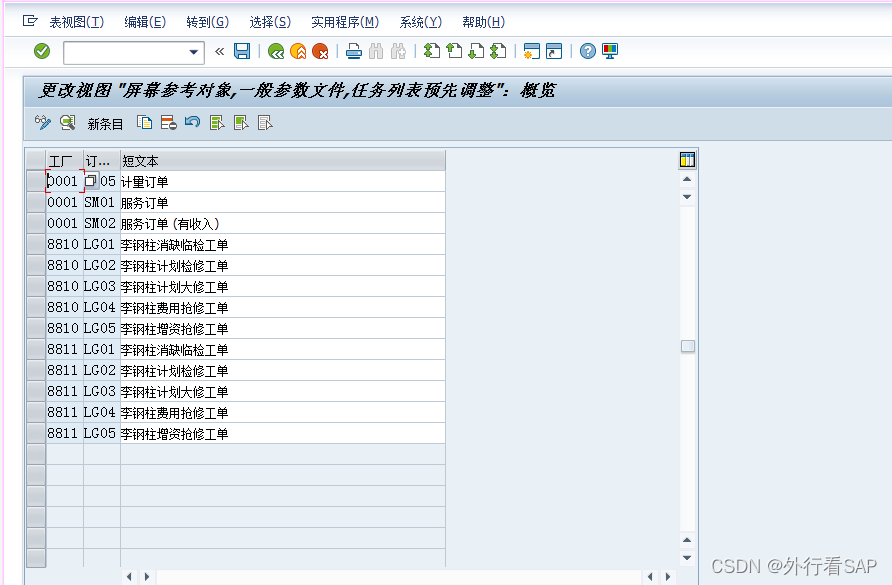
Task: Open the 编辑(E) menu
Action: [145, 22]
